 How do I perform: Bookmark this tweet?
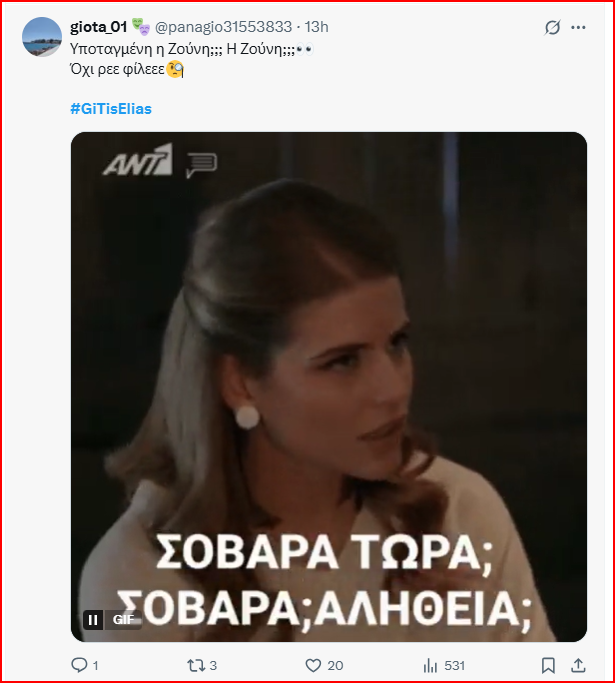tap(548, 665)
